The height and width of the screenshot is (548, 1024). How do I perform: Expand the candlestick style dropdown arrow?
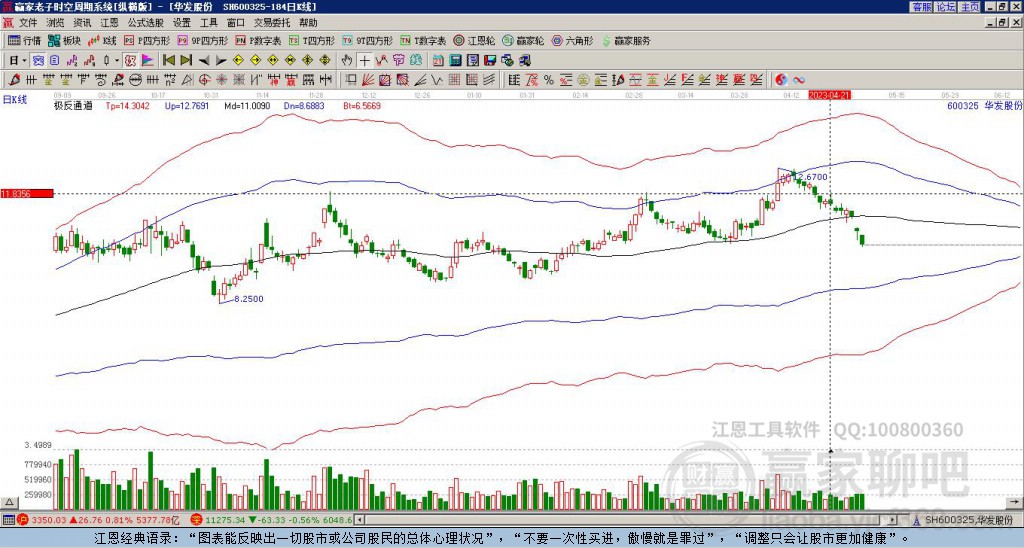pyautogui.click(x=117, y=61)
